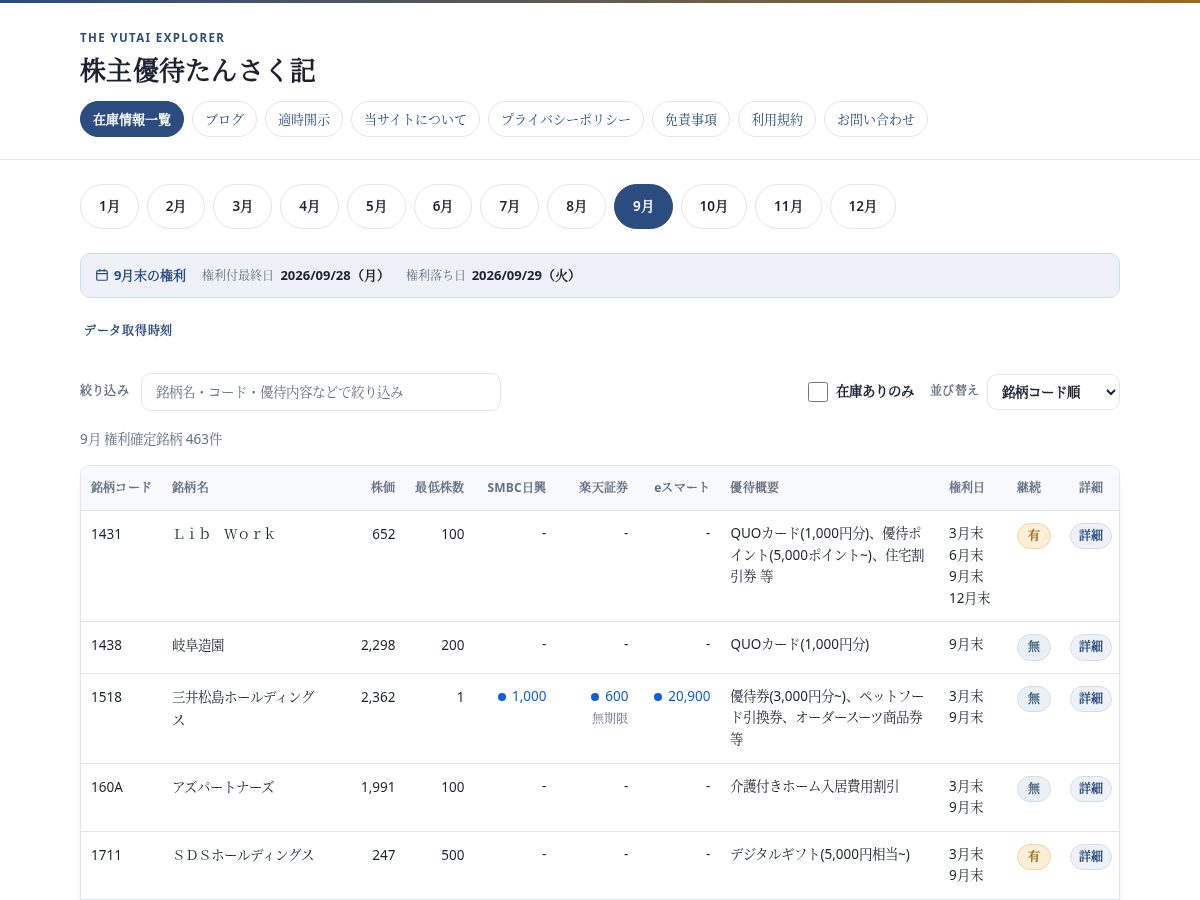This screenshot has height=900, width=1200.
Task: Click the 9月 権利確定銘柄 463件 count
Action: [151, 439]
